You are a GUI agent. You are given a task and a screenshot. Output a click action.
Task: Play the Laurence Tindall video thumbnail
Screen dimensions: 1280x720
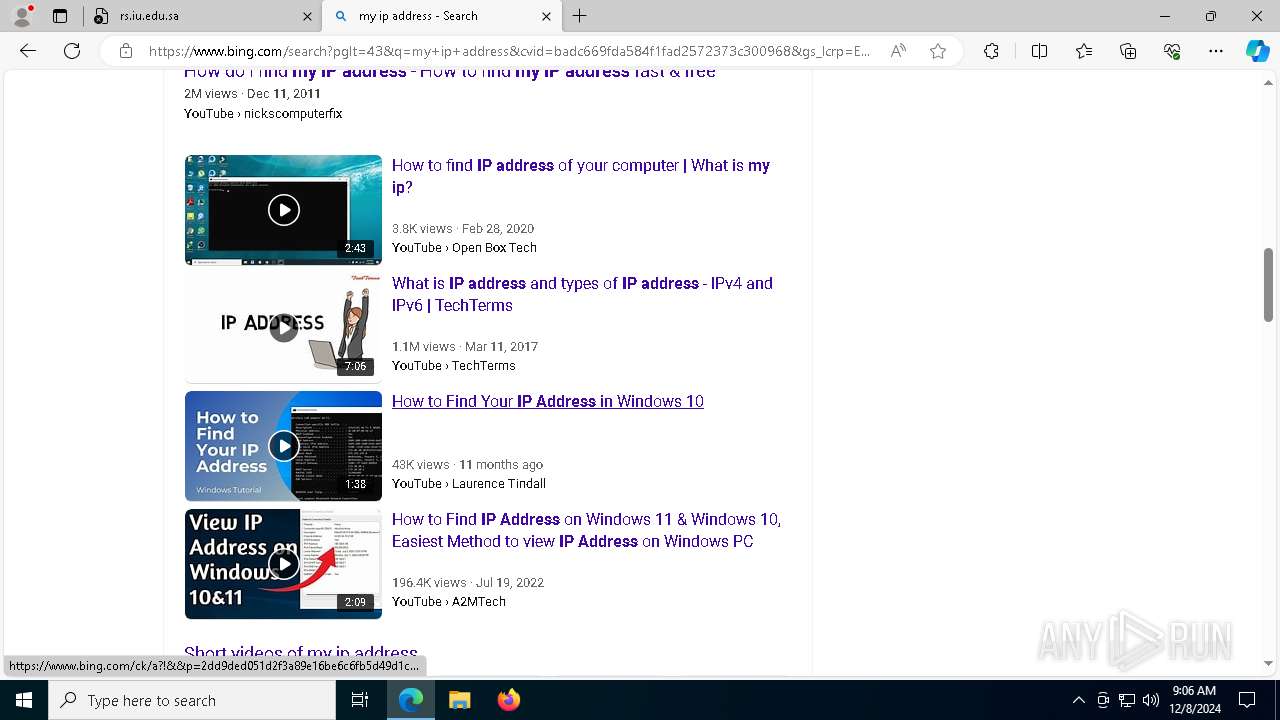(283, 446)
